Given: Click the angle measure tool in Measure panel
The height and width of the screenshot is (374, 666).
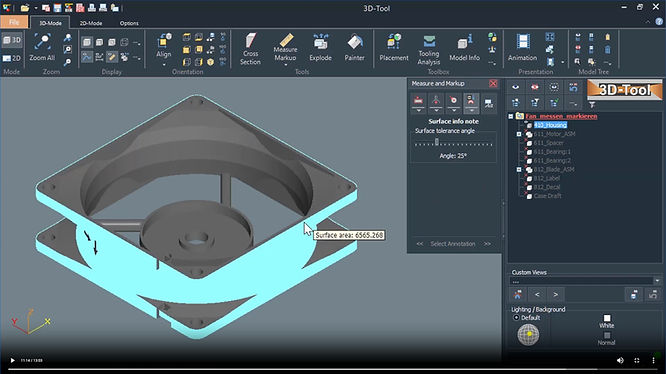Looking at the screenshot, I should coord(436,101).
